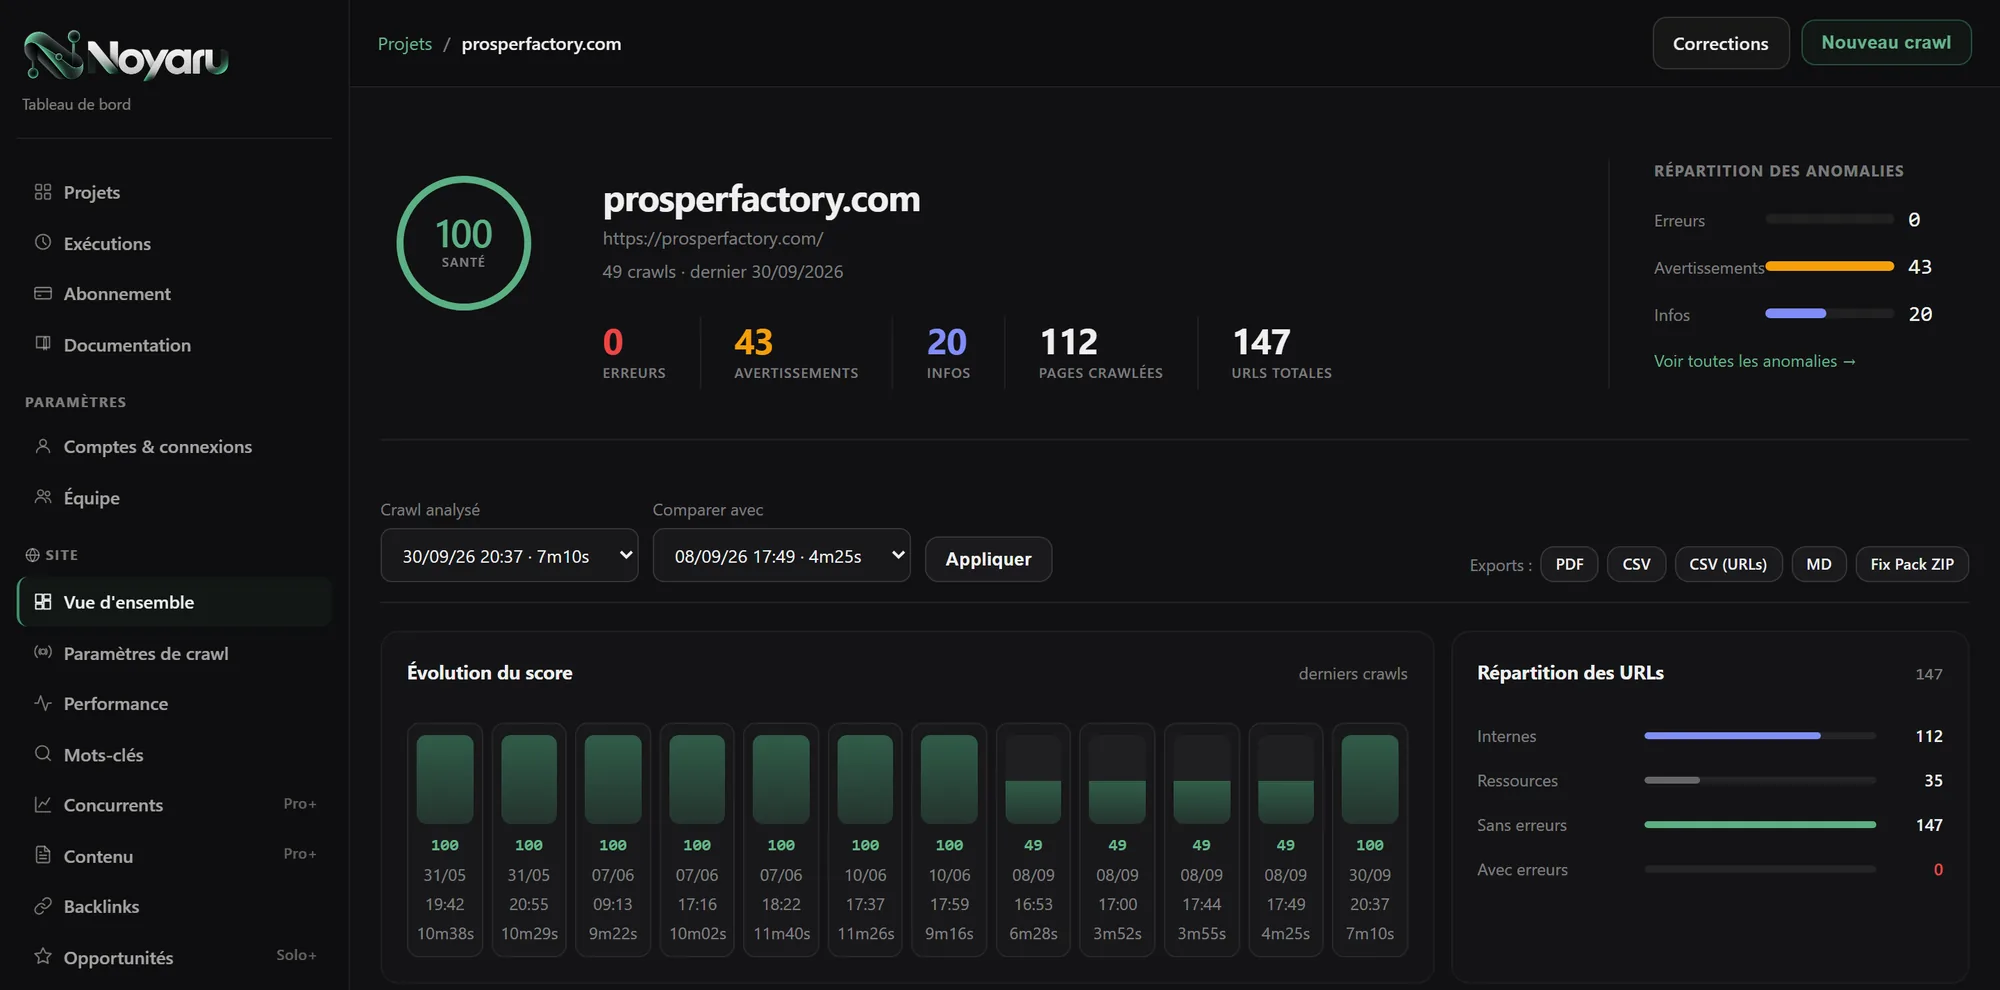Open the Crawl analysé dropdown

509,555
